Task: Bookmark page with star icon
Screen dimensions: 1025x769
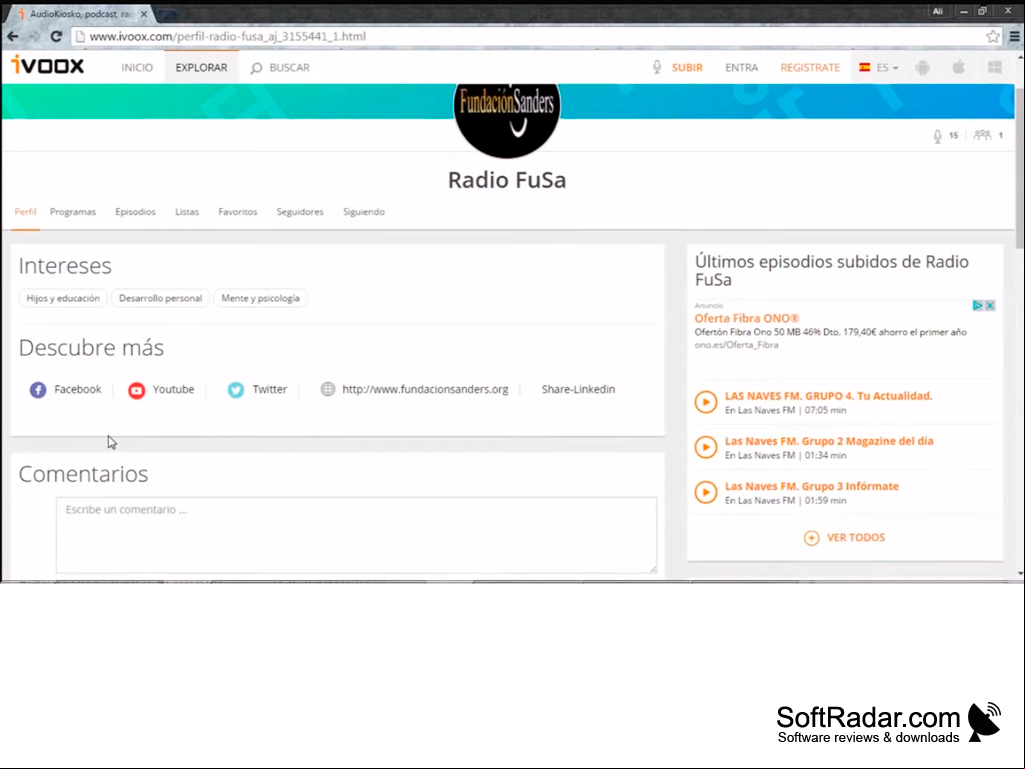Action: (993, 37)
